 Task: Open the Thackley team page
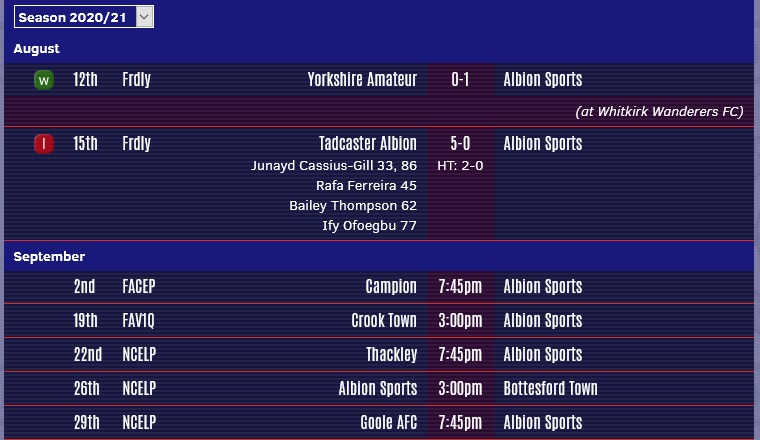coord(391,354)
